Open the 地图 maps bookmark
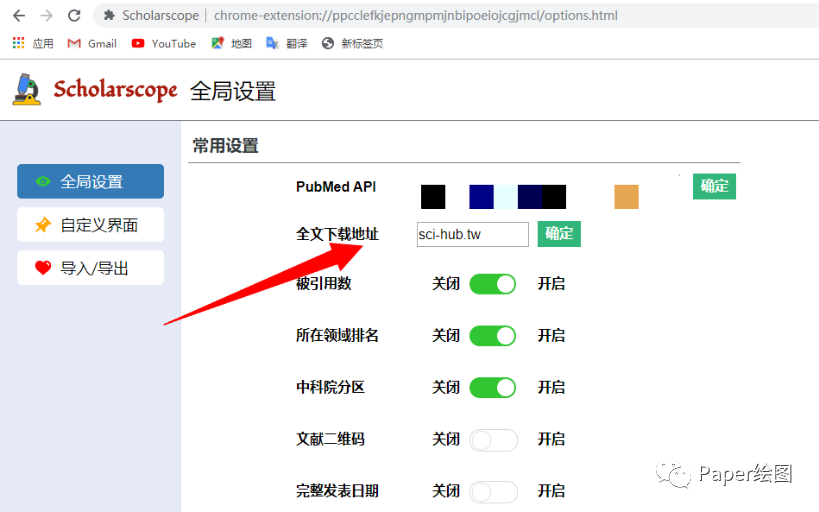Screen dimensions: 819x512 click(x=231, y=43)
